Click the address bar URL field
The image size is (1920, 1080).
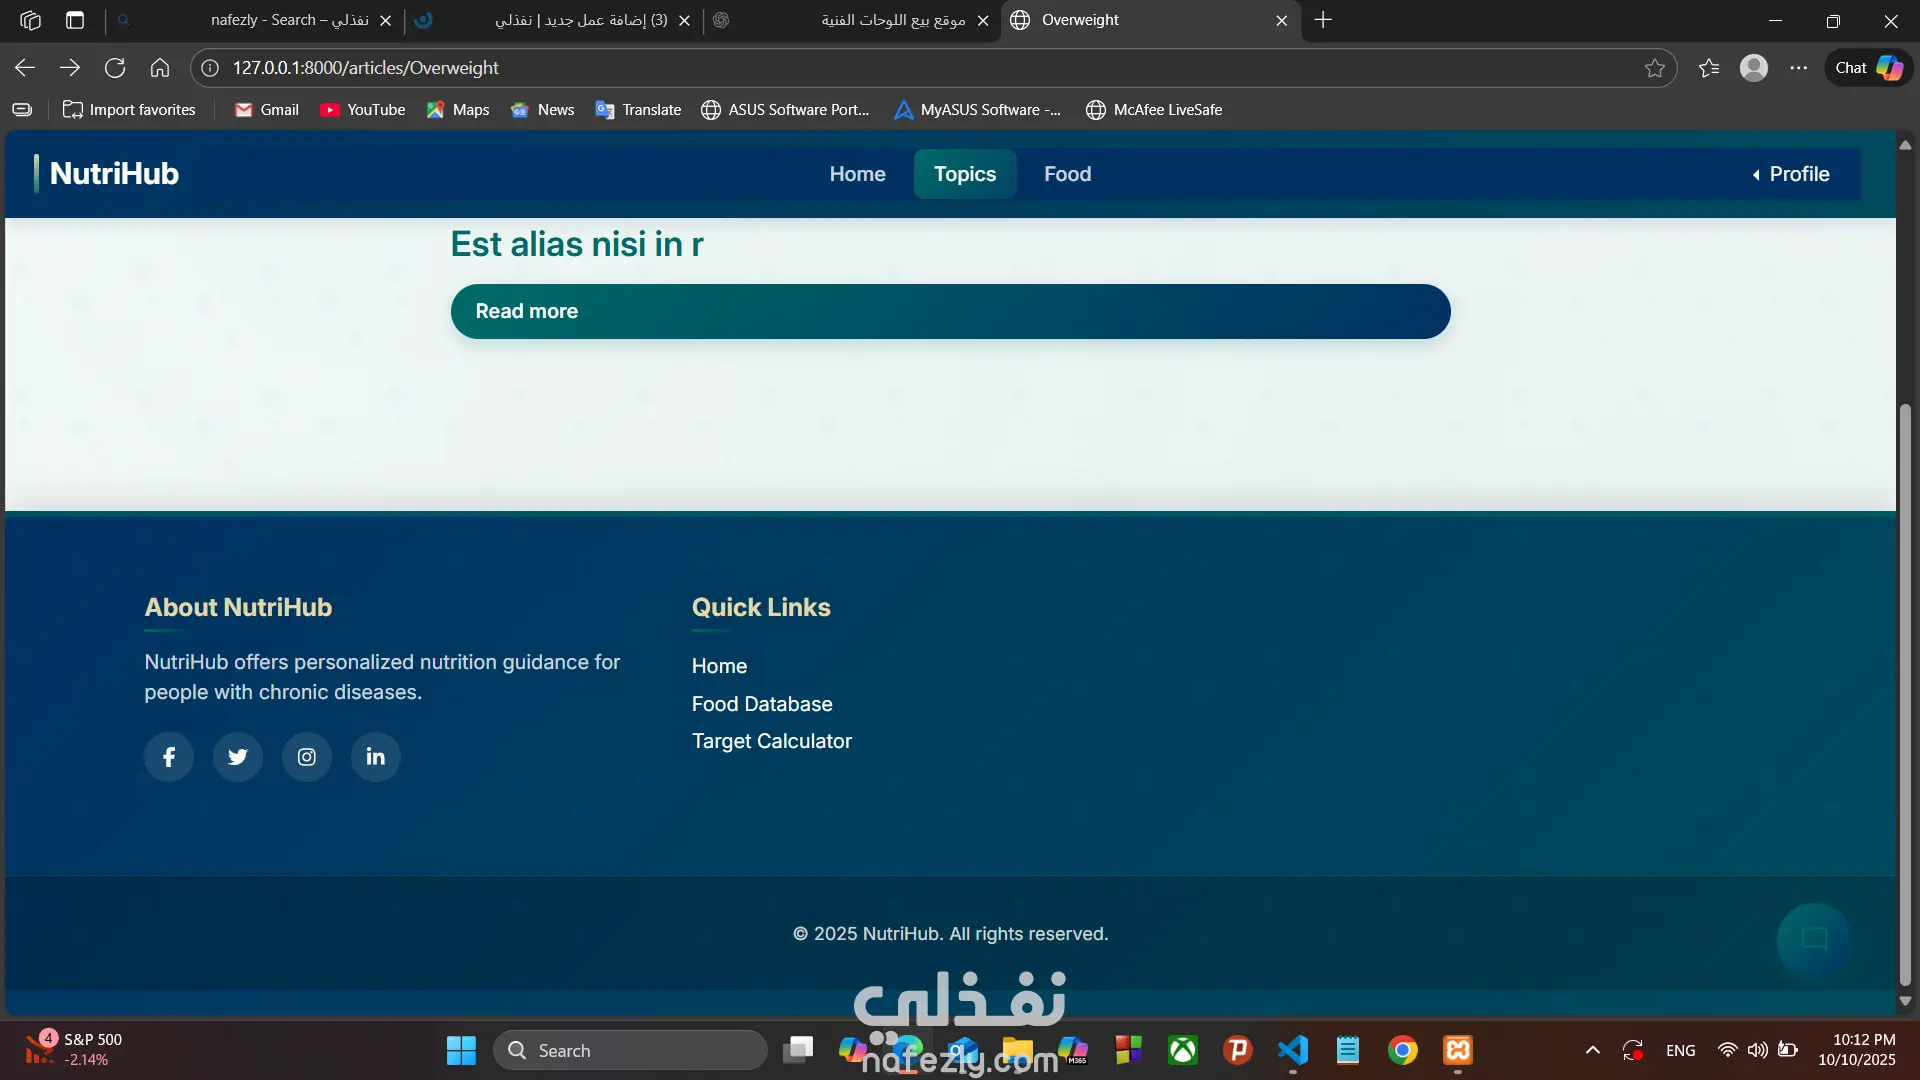point(900,68)
